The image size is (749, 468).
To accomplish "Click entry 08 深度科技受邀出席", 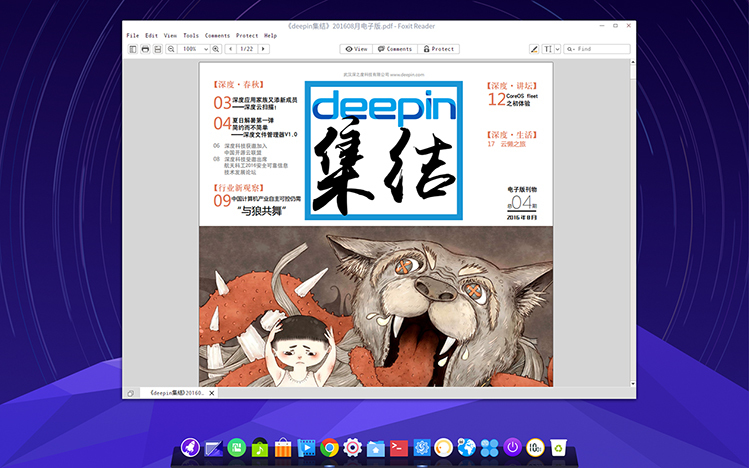I will [x=250, y=165].
